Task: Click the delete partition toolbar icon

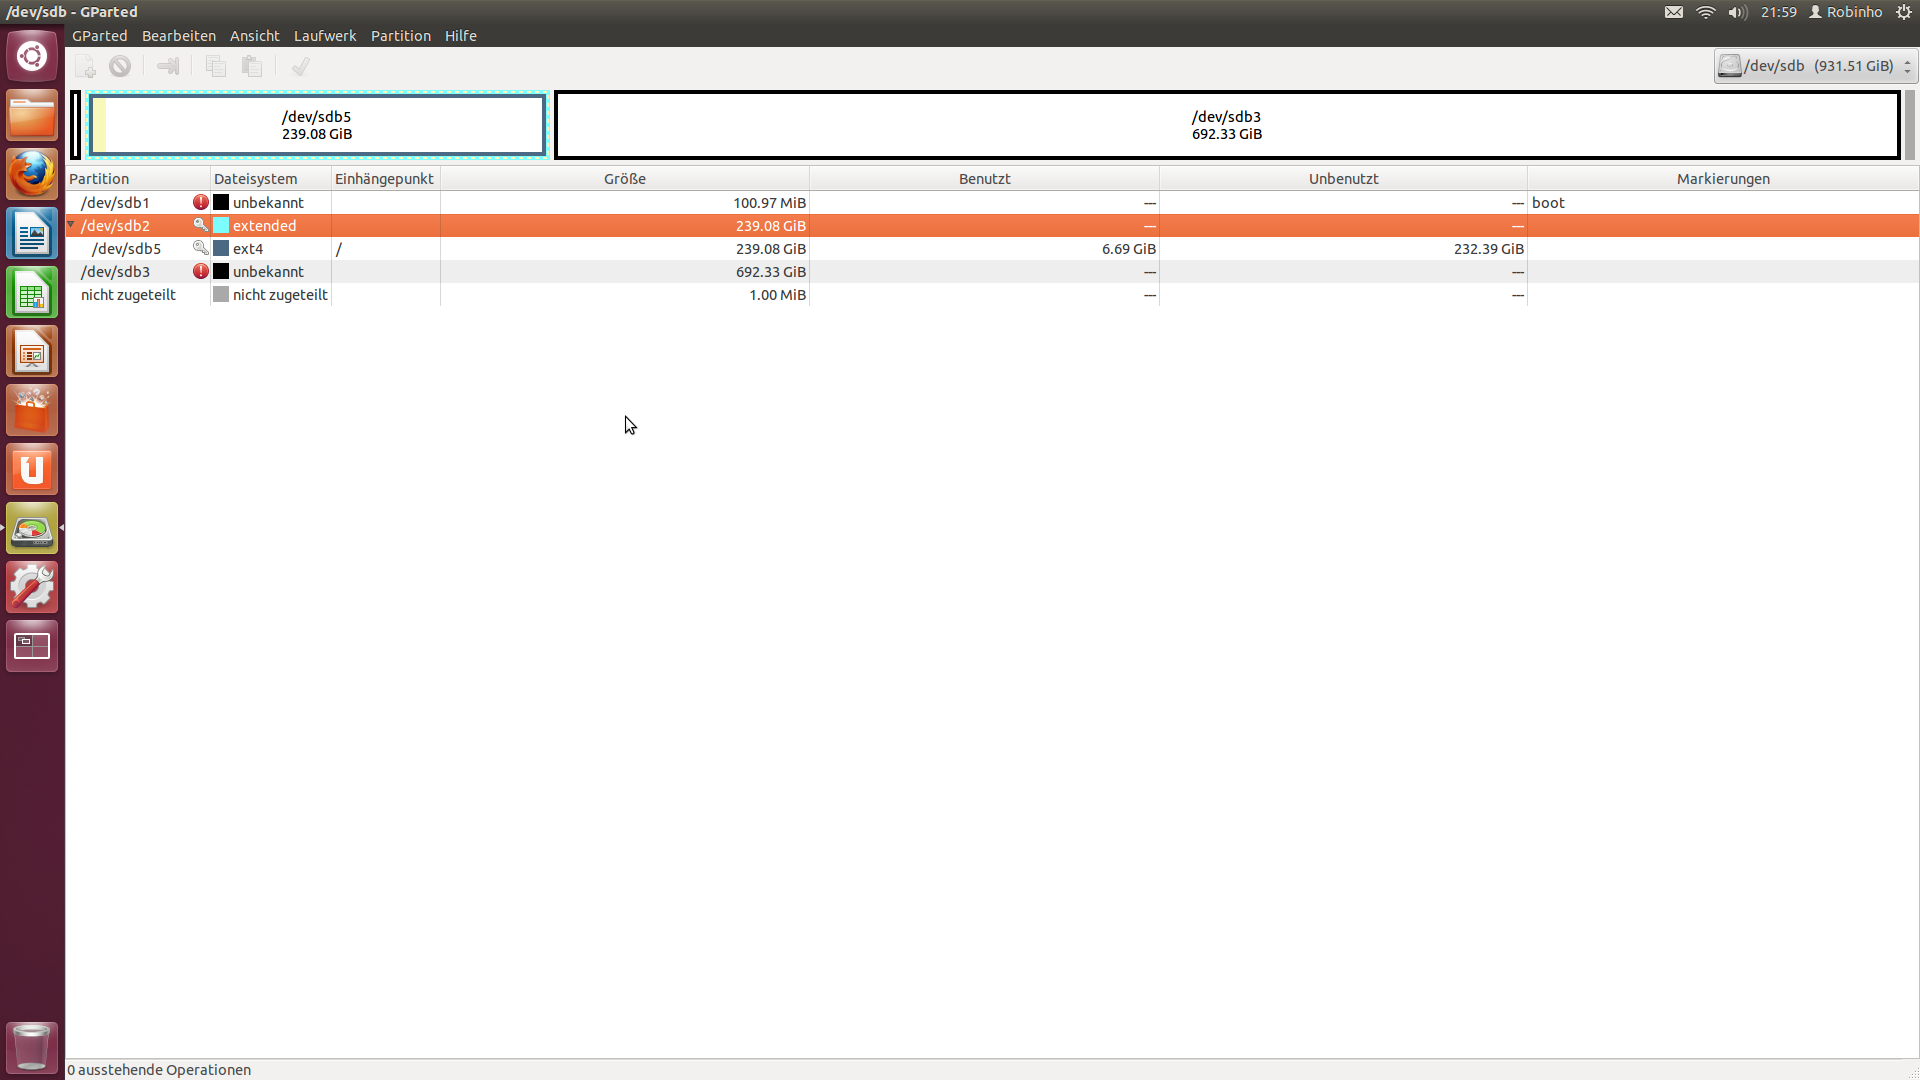Action: (120, 66)
